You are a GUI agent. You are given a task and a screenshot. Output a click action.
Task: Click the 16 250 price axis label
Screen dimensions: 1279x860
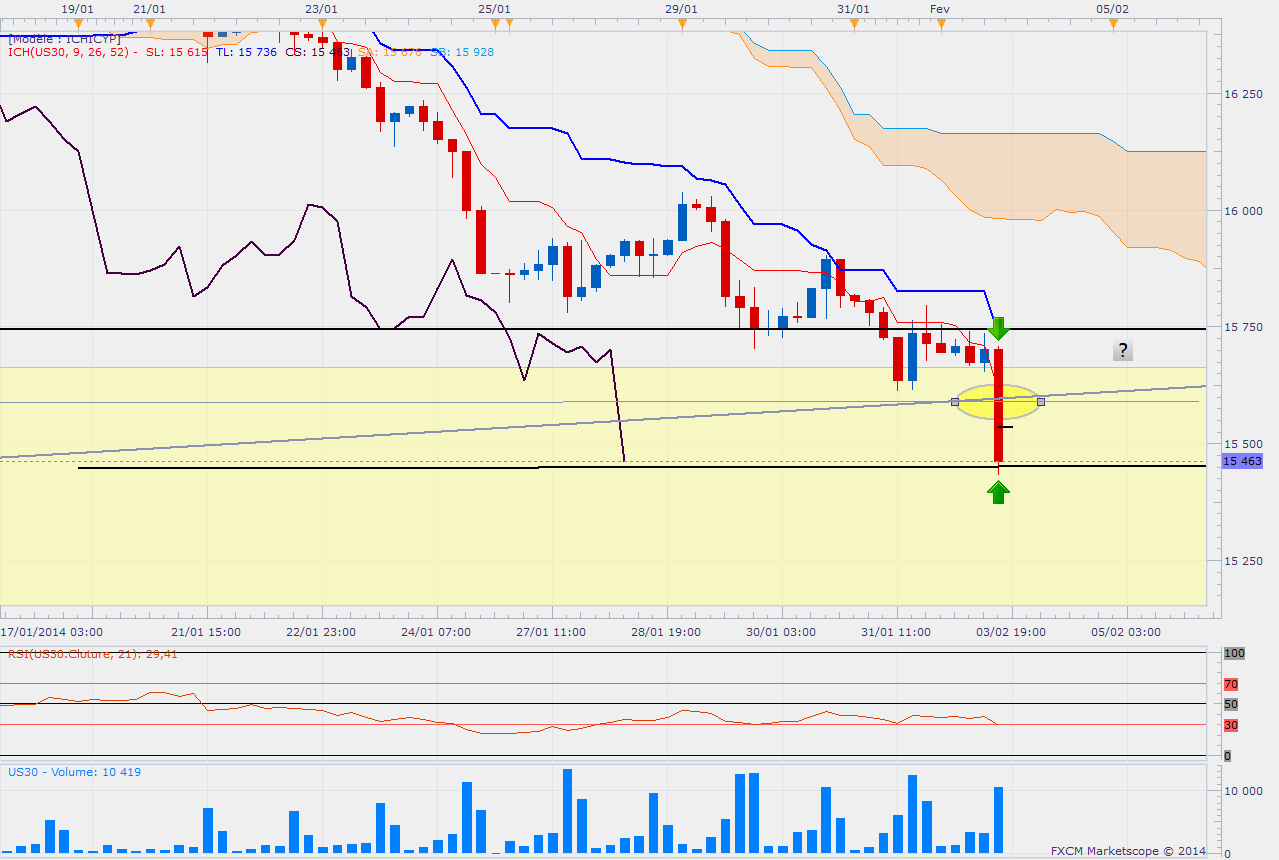[x=1243, y=94]
